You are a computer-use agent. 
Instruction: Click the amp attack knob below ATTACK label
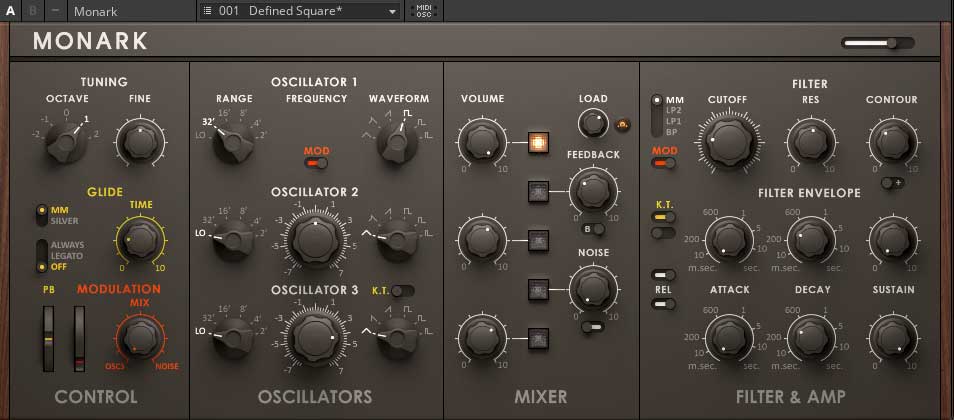click(x=728, y=338)
